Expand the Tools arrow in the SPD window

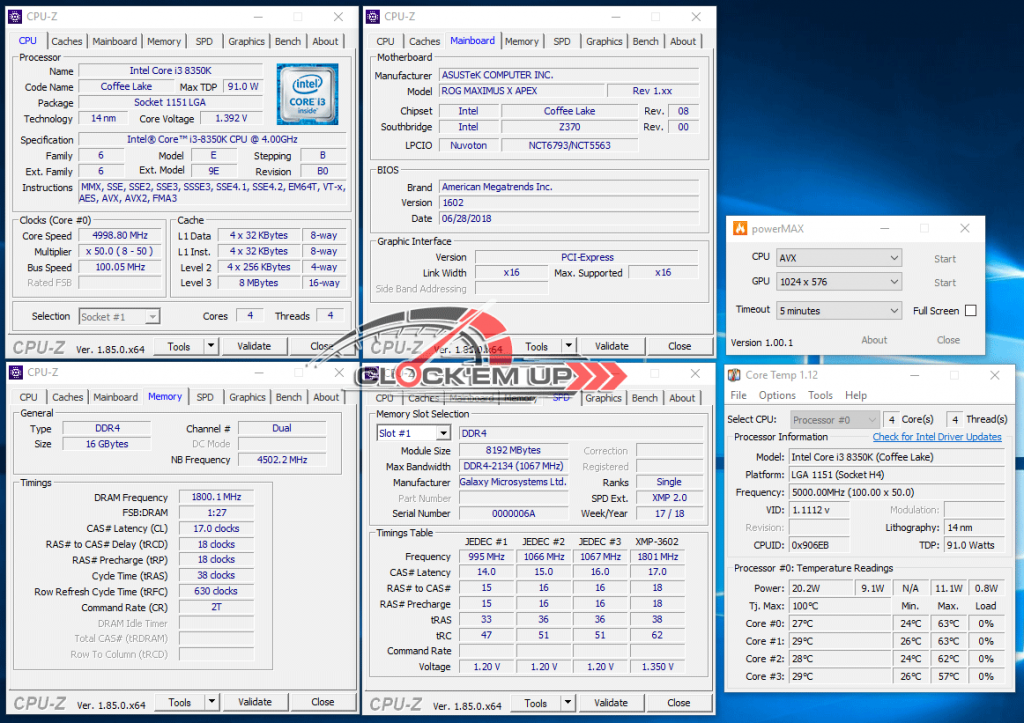(x=568, y=703)
